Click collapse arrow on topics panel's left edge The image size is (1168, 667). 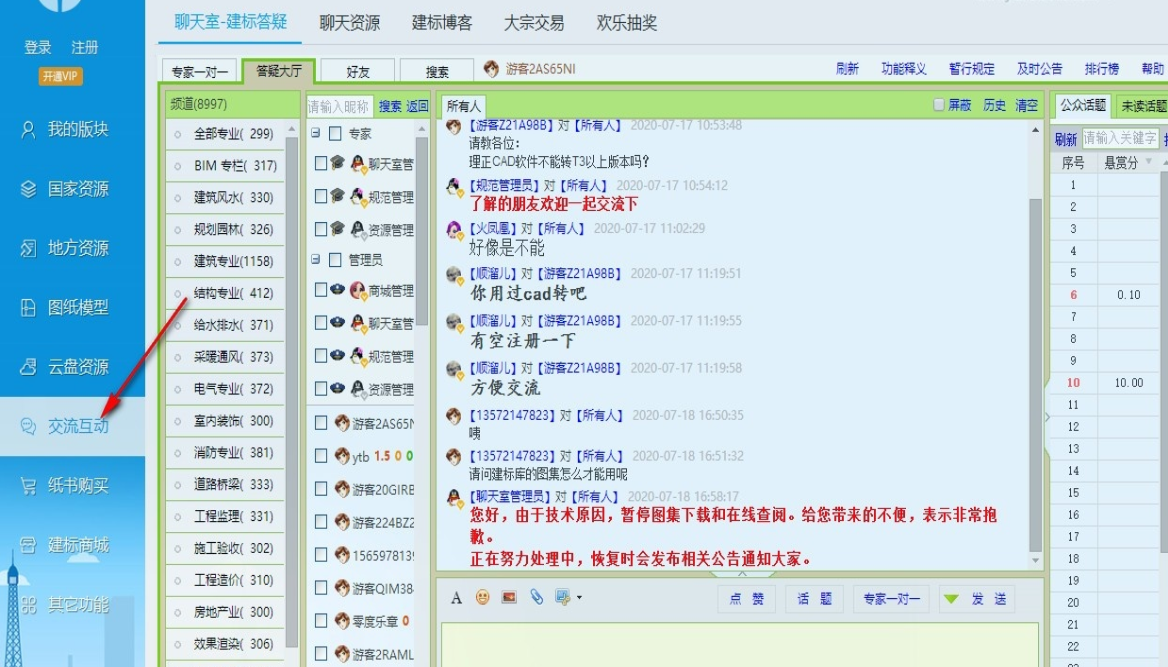click(x=1047, y=417)
